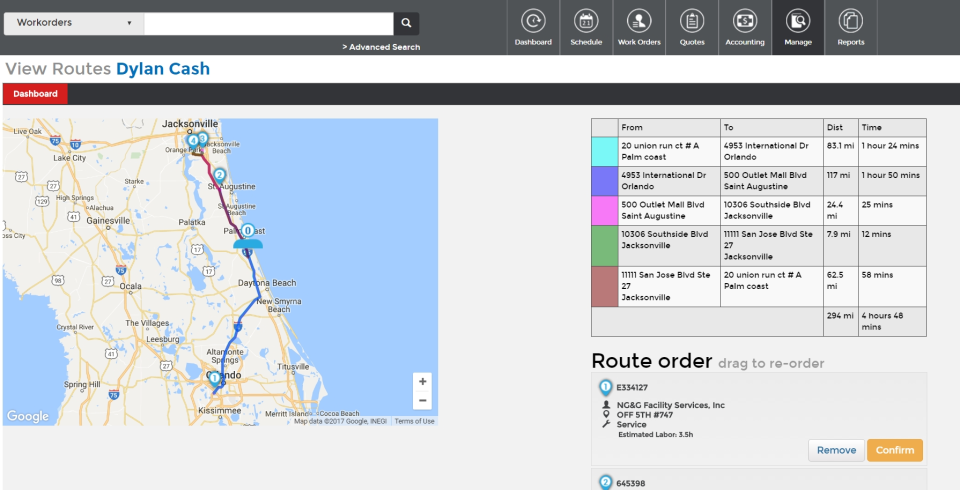Focus the search text field
Image resolution: width=960 pixels, height=490 pixels.
(269, 23)
